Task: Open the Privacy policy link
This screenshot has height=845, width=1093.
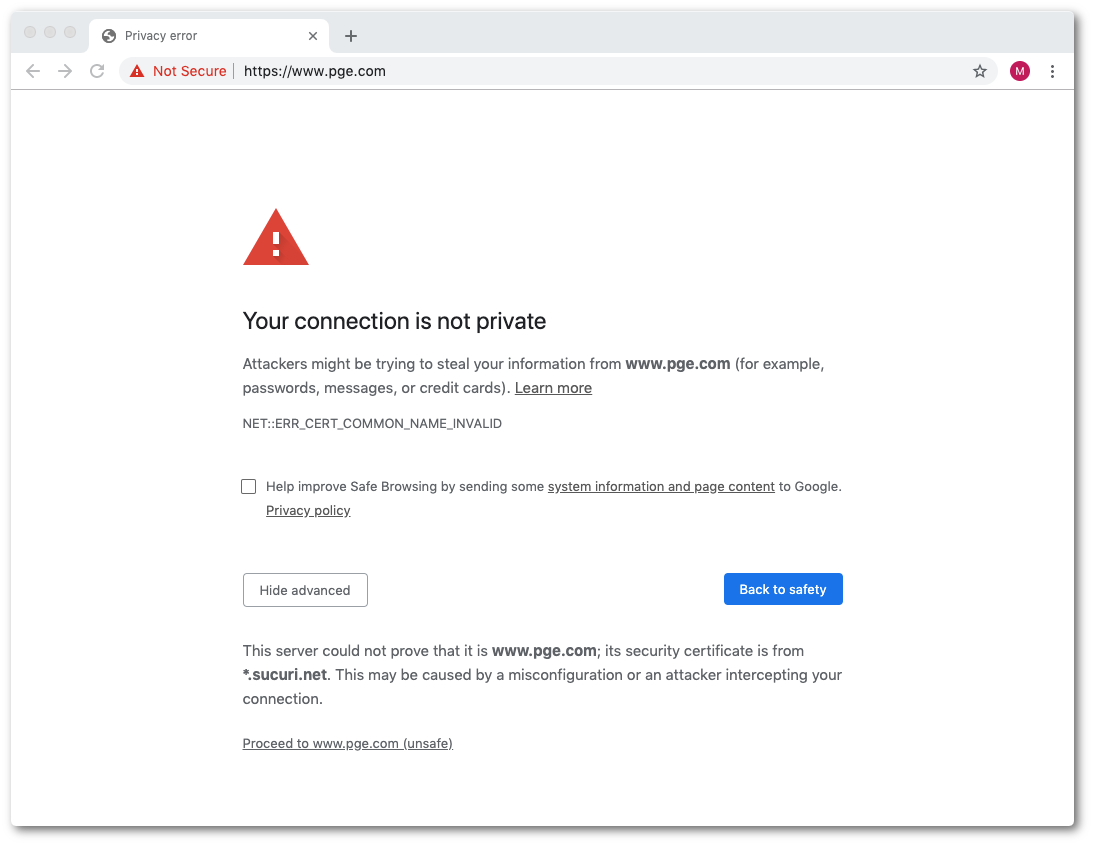Action: coord(308,511)
